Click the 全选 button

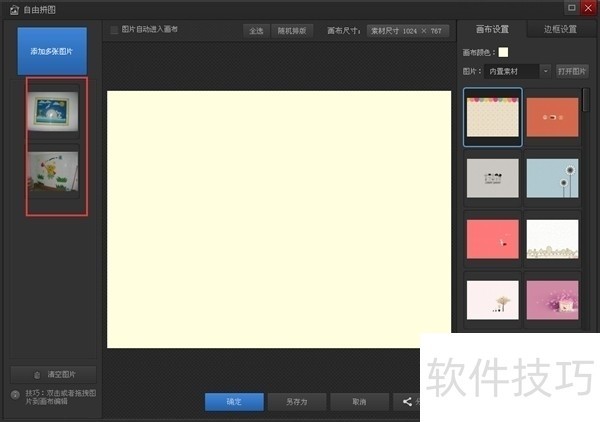tap(256, 31)
